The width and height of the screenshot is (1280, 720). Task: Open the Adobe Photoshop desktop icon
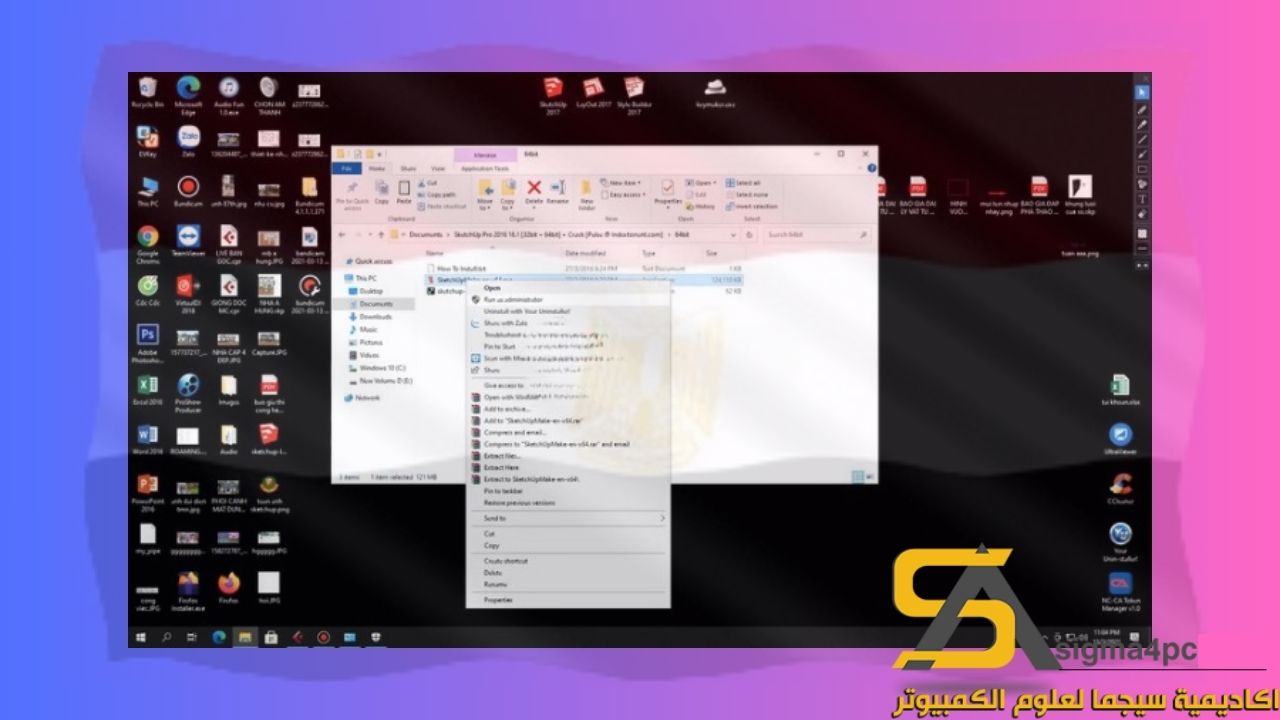click(x=148, y=343)
